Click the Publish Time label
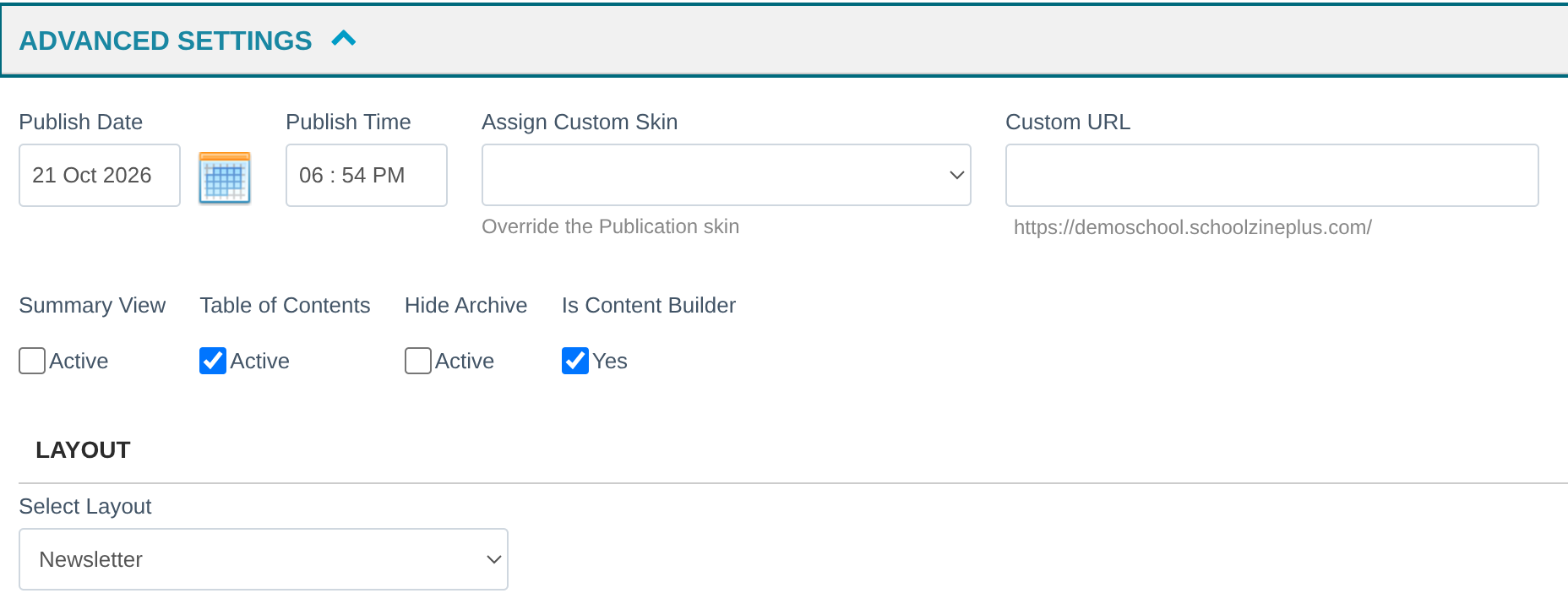This screenshot has width=1568, height=615. click(x=348, y=122)
